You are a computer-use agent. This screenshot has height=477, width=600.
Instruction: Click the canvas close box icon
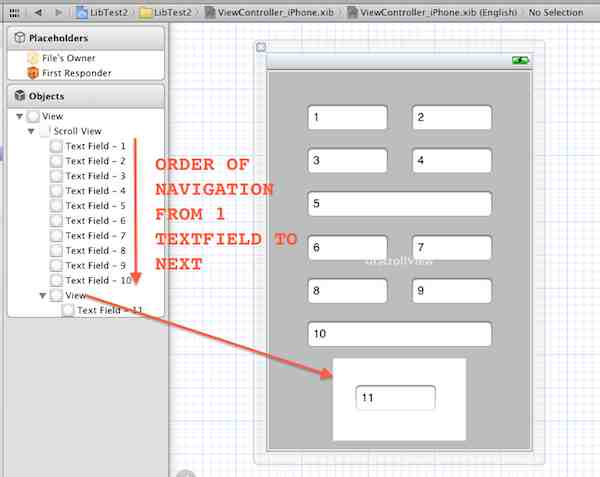261,47
